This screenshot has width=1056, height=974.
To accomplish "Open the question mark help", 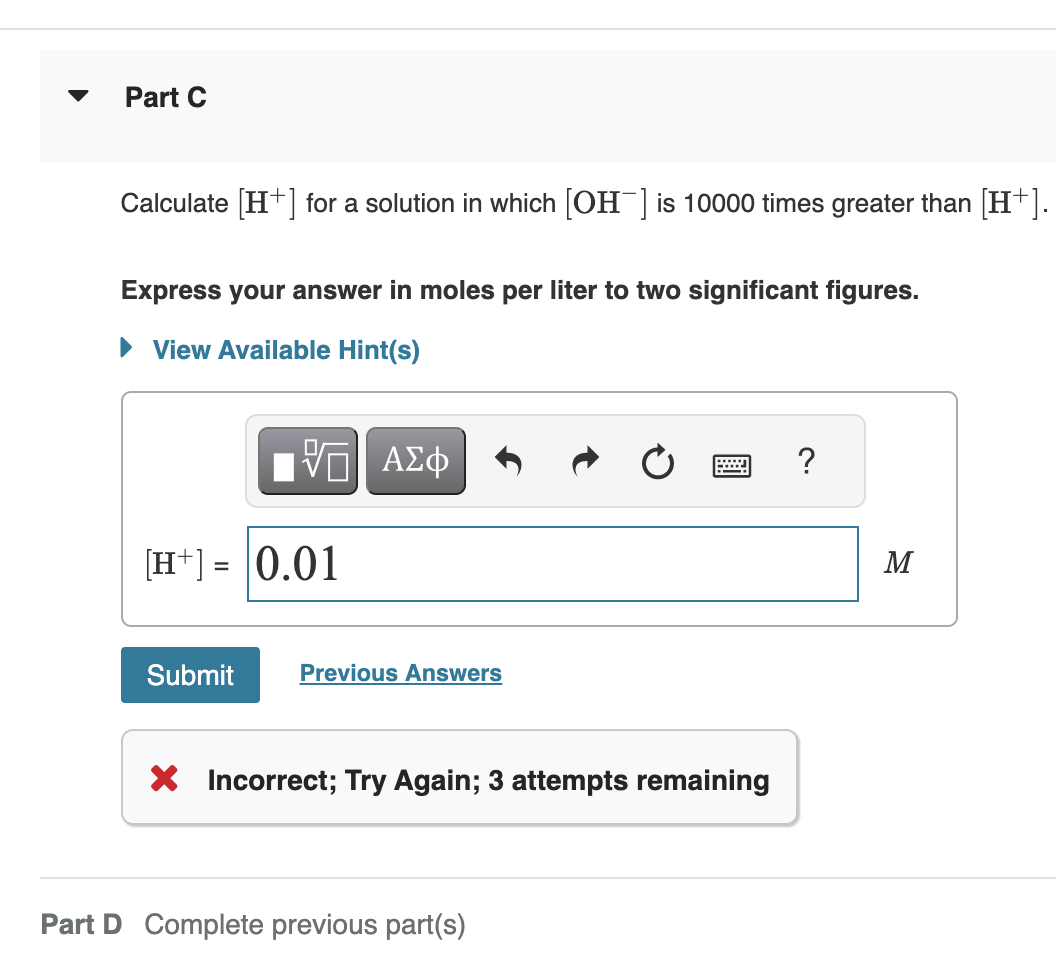I will [807, 461].
